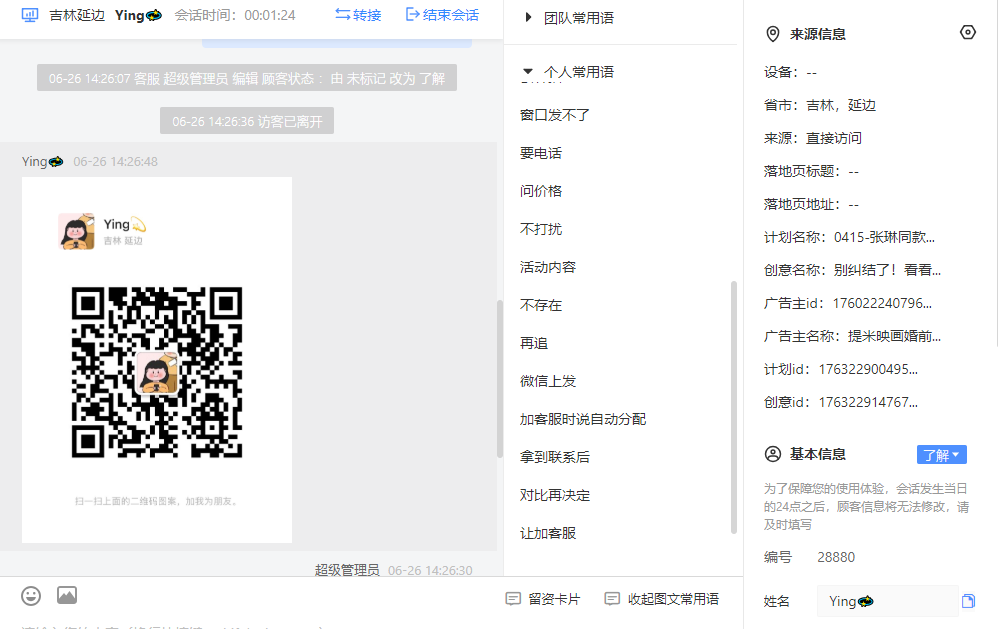998x629 pixels.
Task: Click the location pin icon by 来源信息
Action: (773, 34)
